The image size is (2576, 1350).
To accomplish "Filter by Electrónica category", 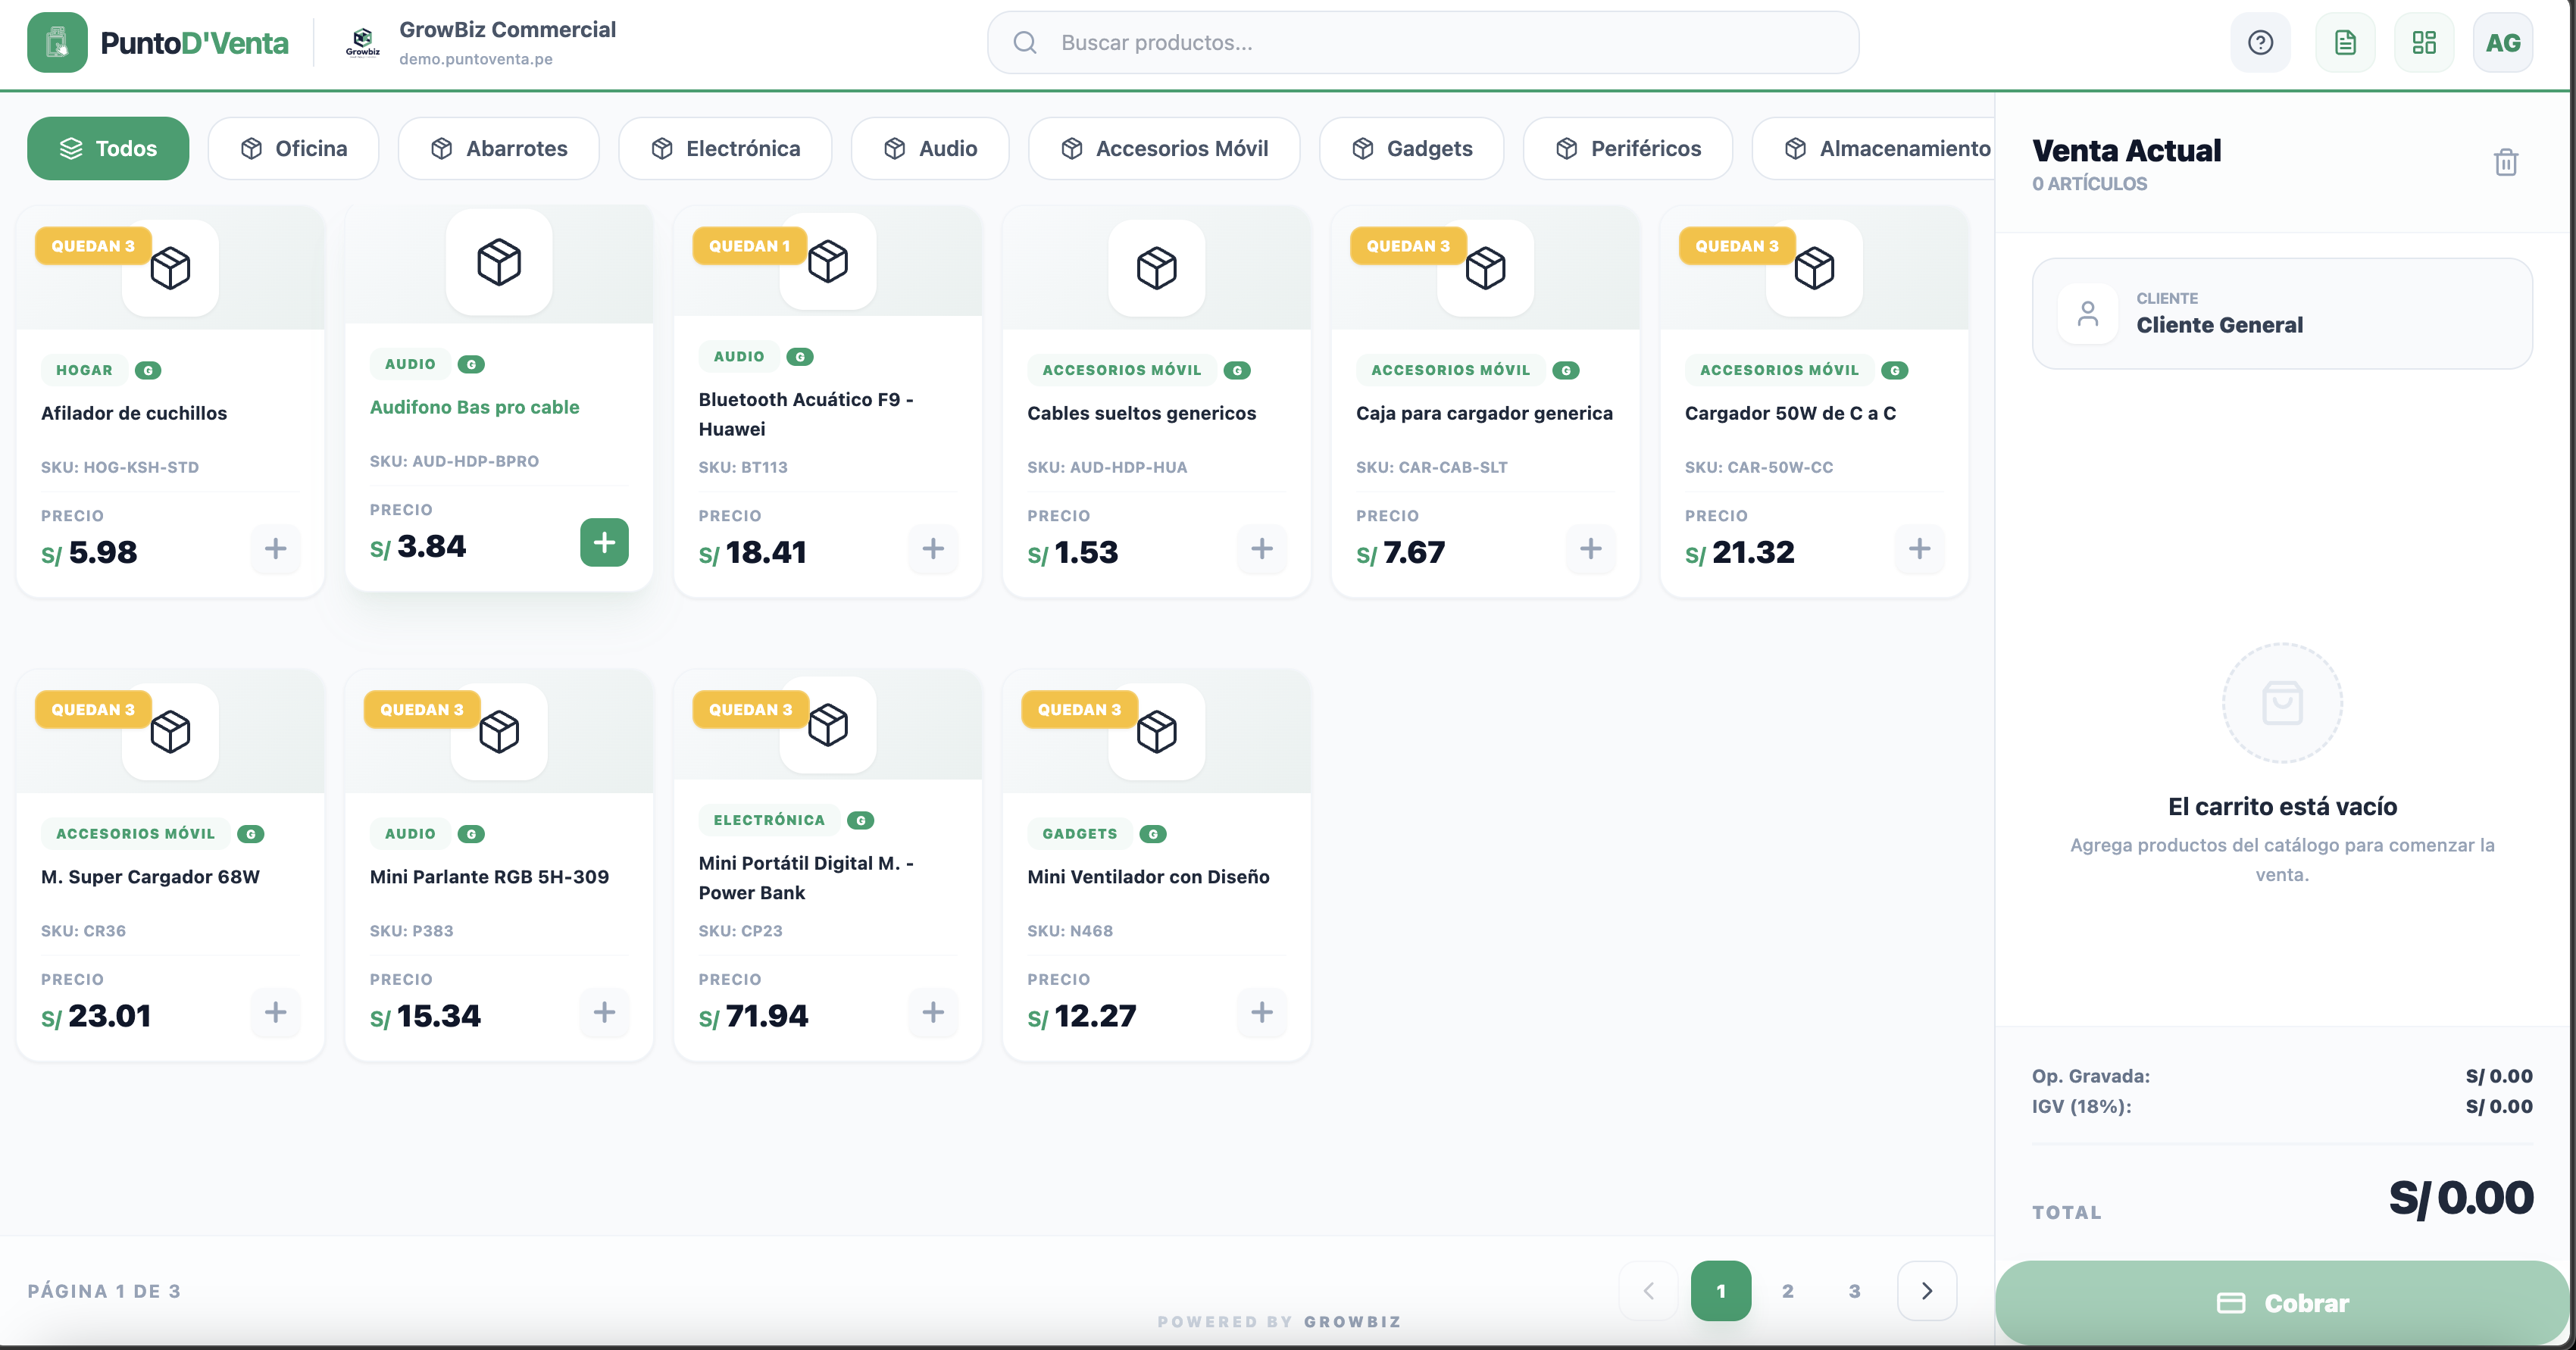I will tap(725, 149).
